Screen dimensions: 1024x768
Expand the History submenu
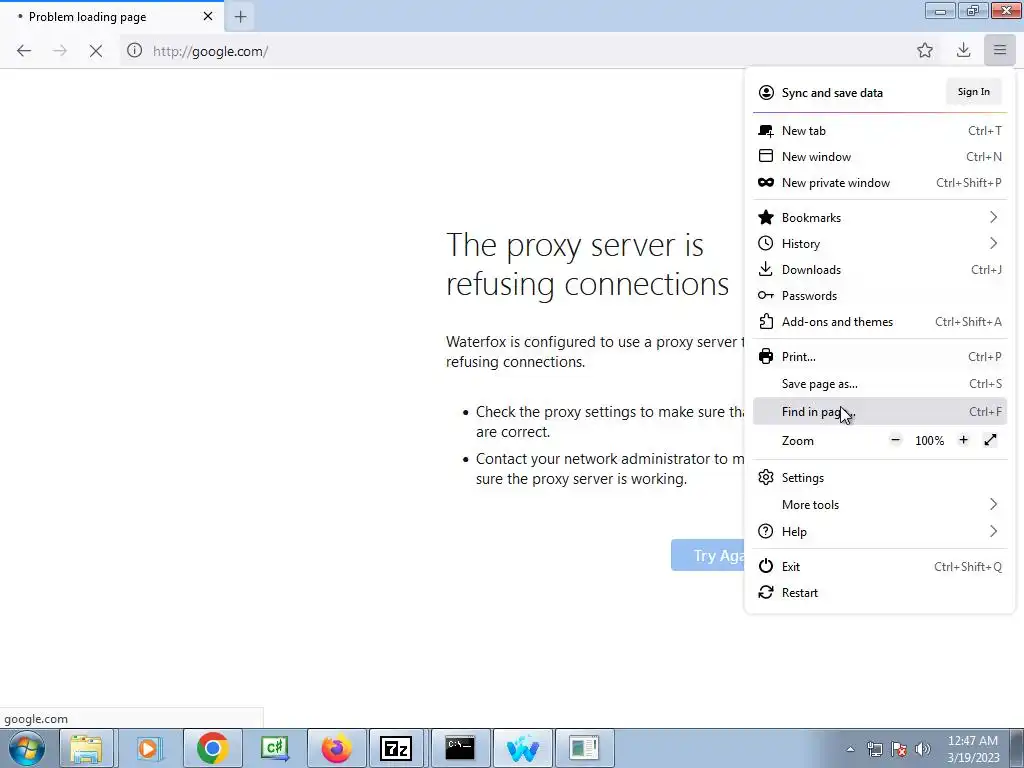880,244
